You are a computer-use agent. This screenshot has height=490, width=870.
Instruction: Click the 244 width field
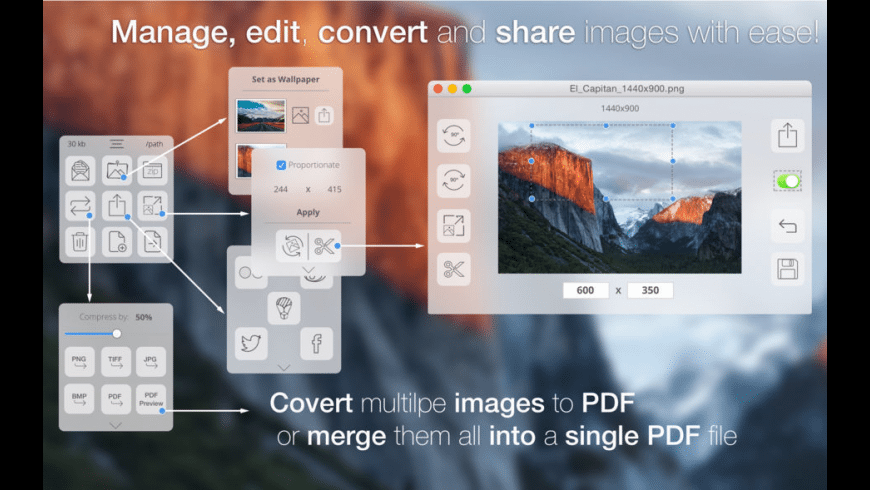click(x=281, y=189)
